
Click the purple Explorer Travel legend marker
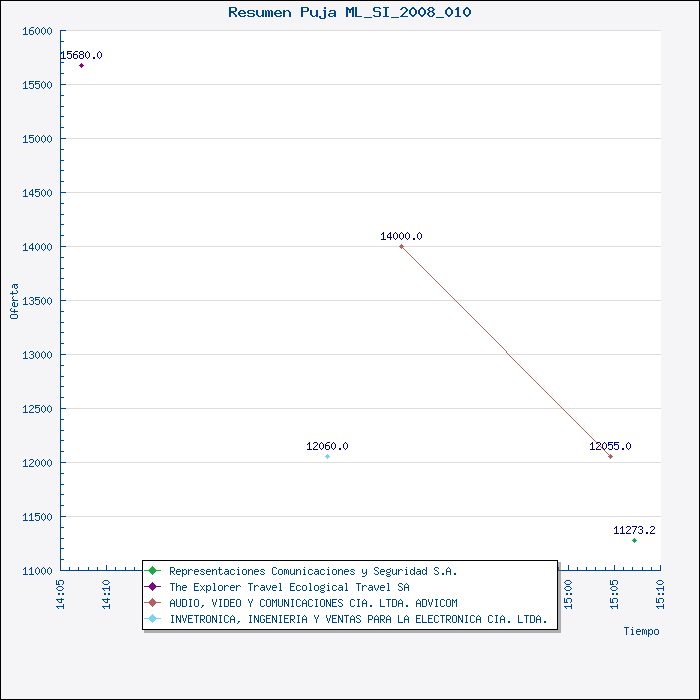(x=153, y=587)
